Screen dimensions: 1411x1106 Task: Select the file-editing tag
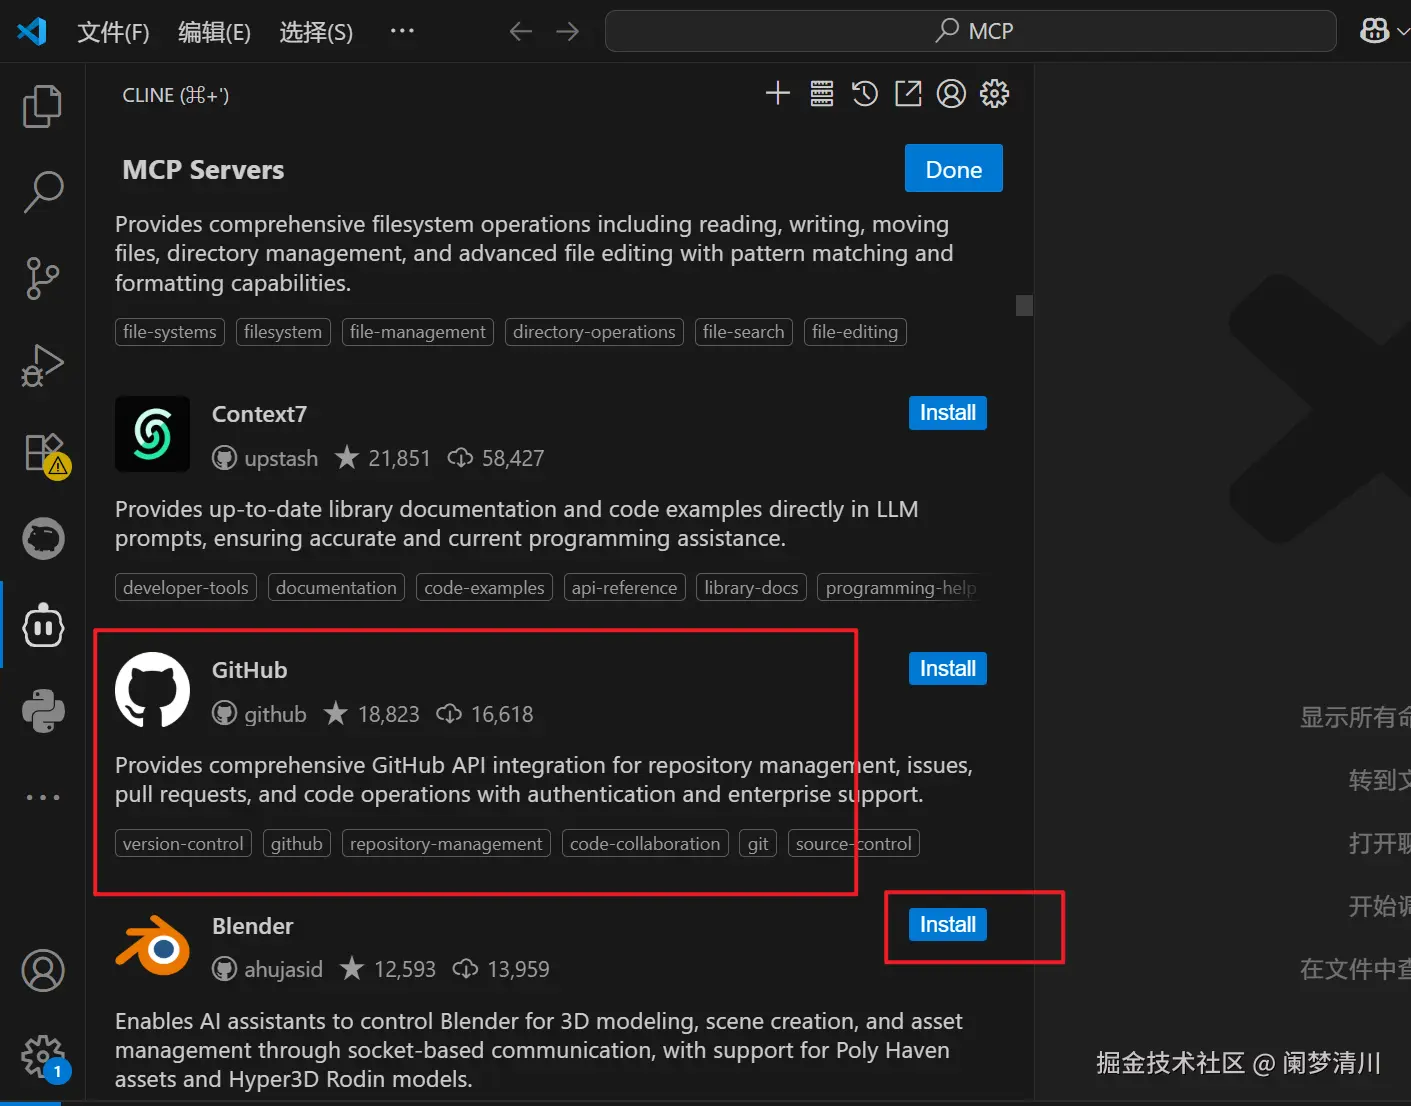point(855,332)
